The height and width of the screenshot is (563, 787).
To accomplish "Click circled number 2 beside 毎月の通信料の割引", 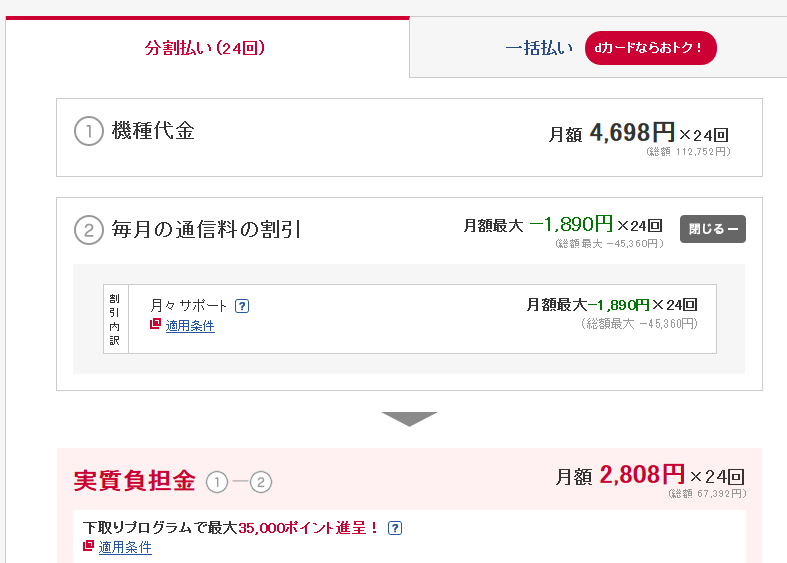I will click(x=89, y=230).
